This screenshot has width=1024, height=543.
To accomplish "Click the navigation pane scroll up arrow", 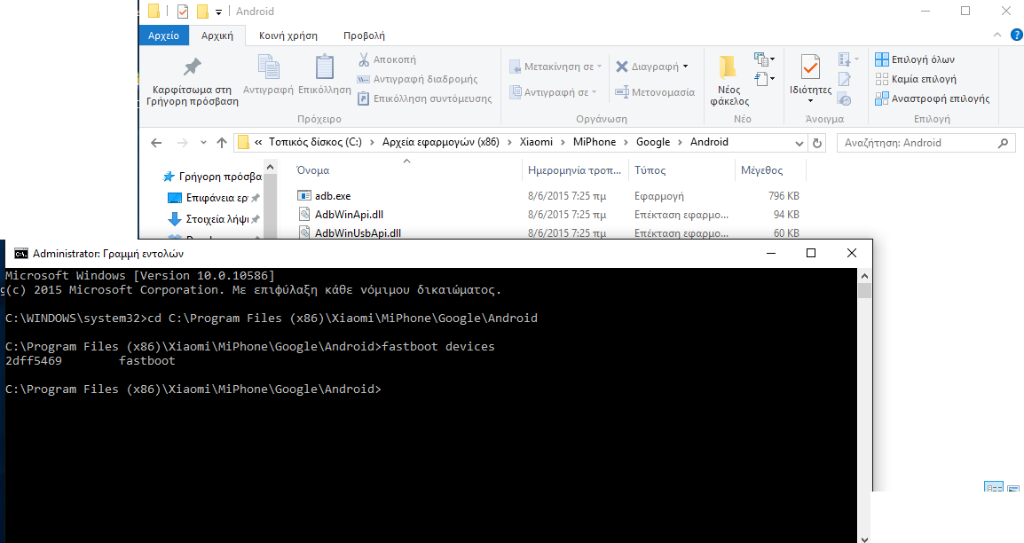I will [x=270, y=168].
